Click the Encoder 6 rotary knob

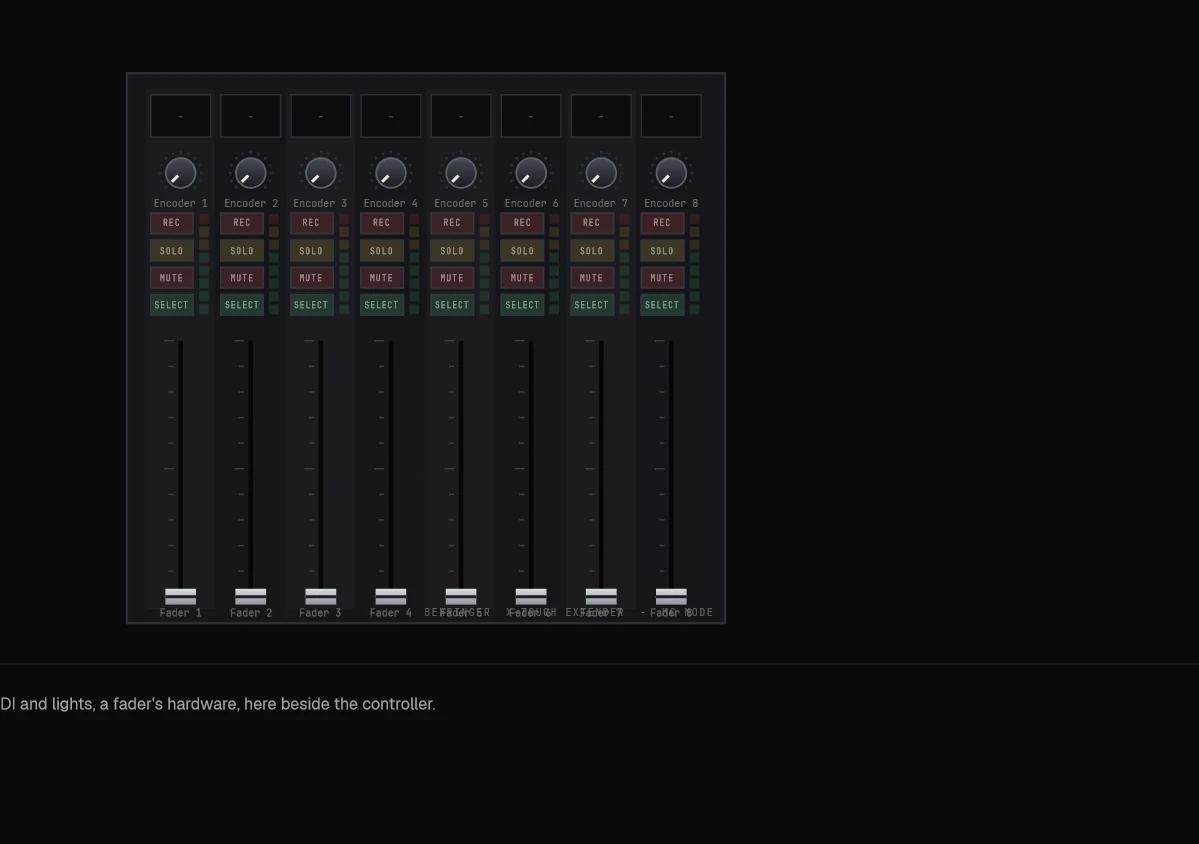pos(531,173)
